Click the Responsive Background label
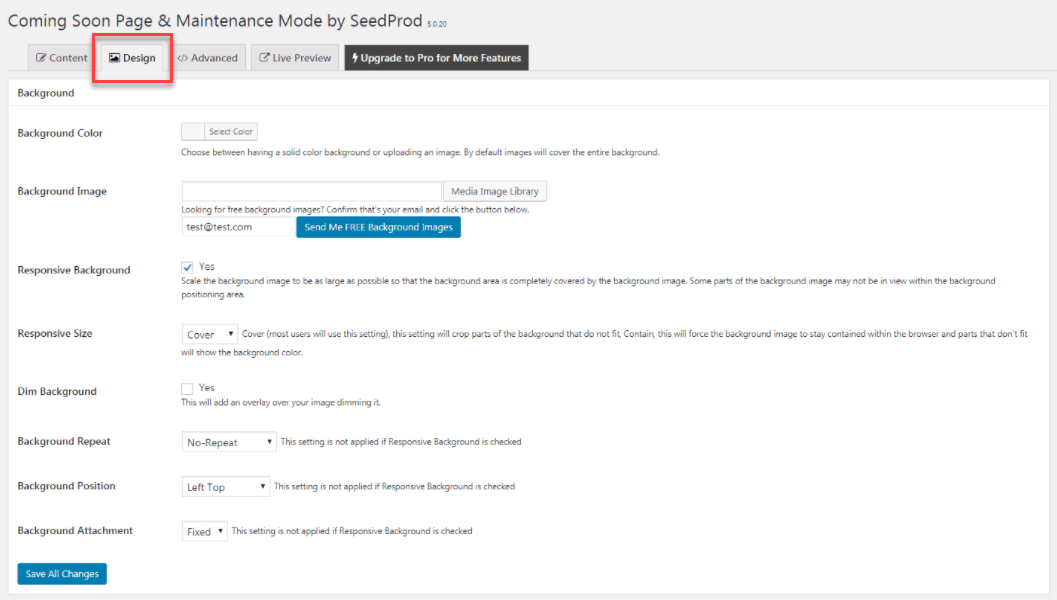 click(x=74, y=270)
